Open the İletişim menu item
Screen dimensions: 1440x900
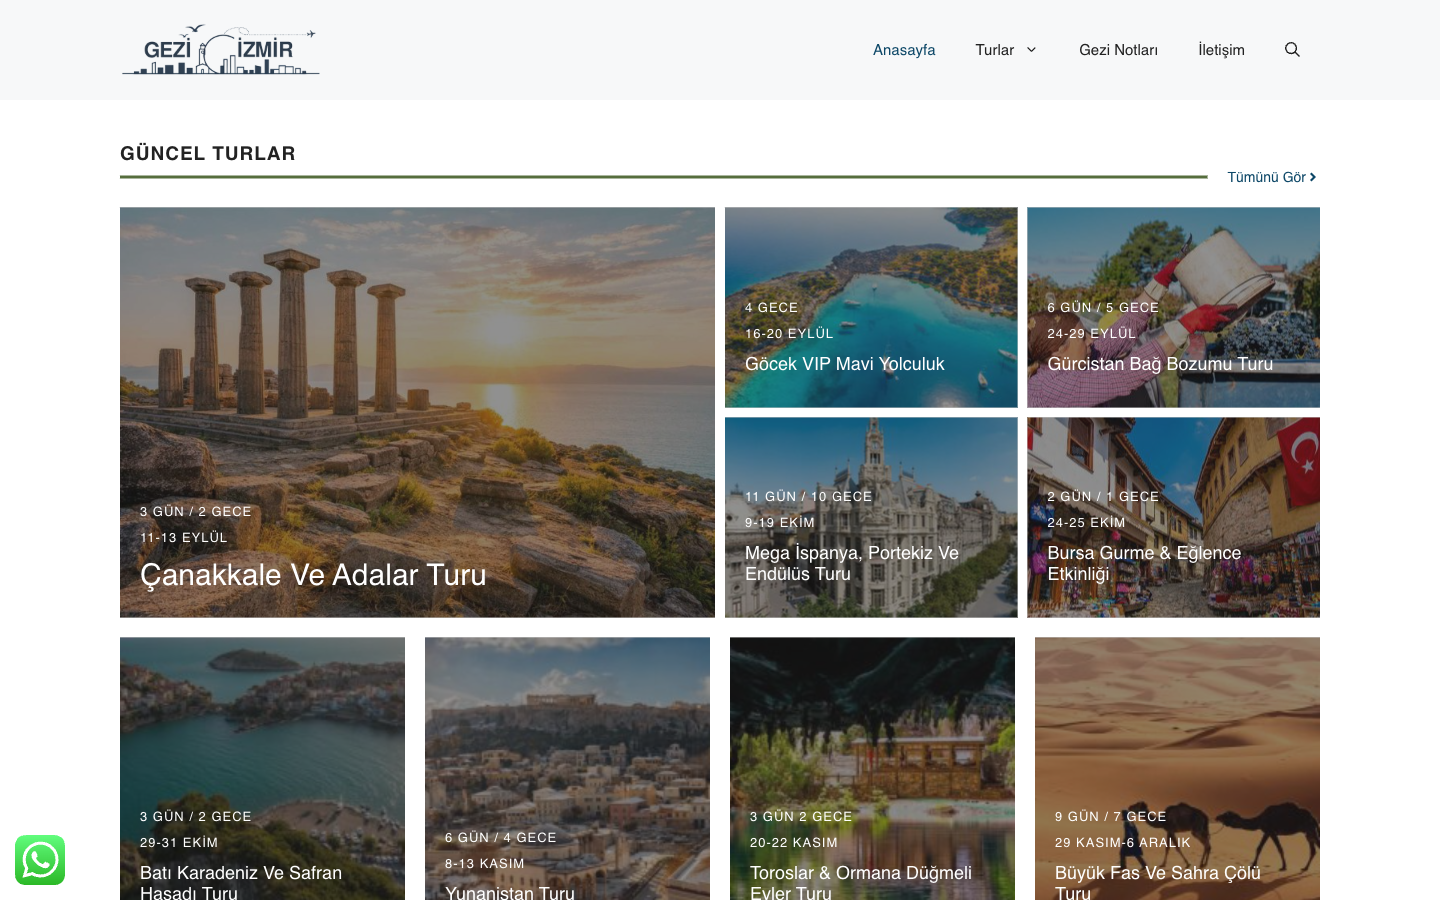click(1221, 50)
